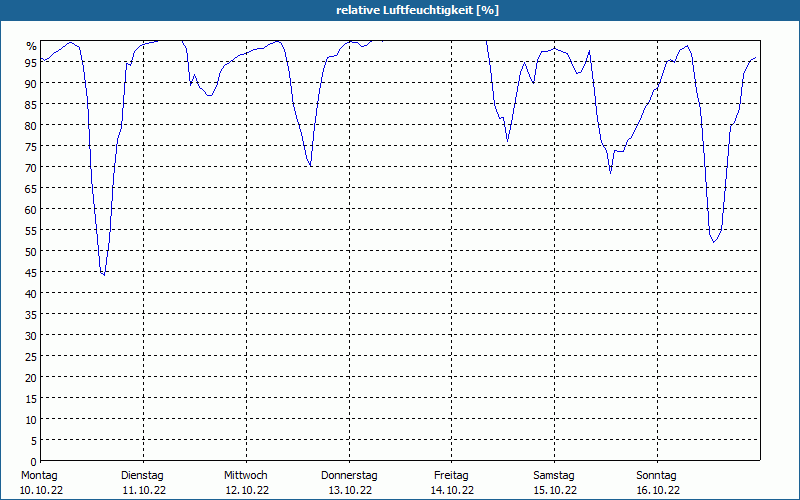Click the 'Donnerstag' day label
Image resolution: width=800 pixels, height=500 pixels.
click(x=349, y=475)
